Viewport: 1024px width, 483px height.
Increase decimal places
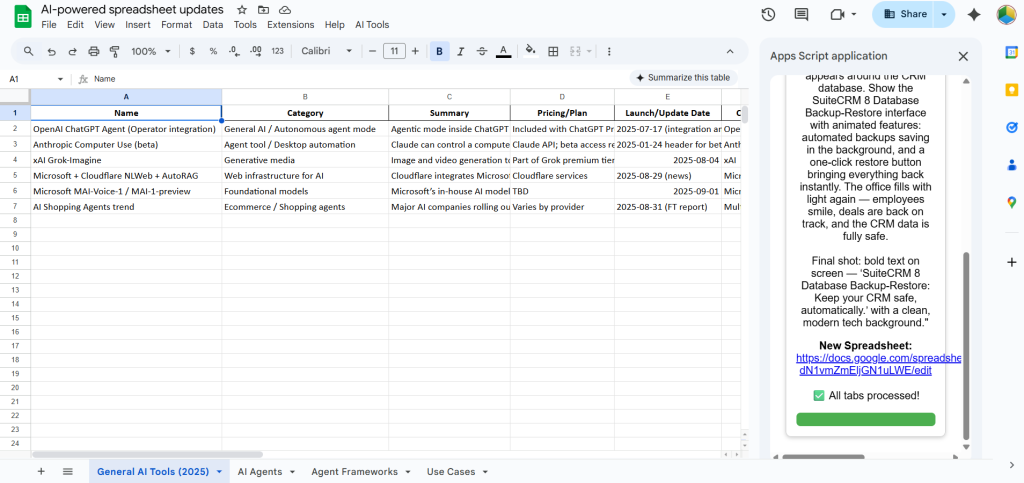[256, 51]
